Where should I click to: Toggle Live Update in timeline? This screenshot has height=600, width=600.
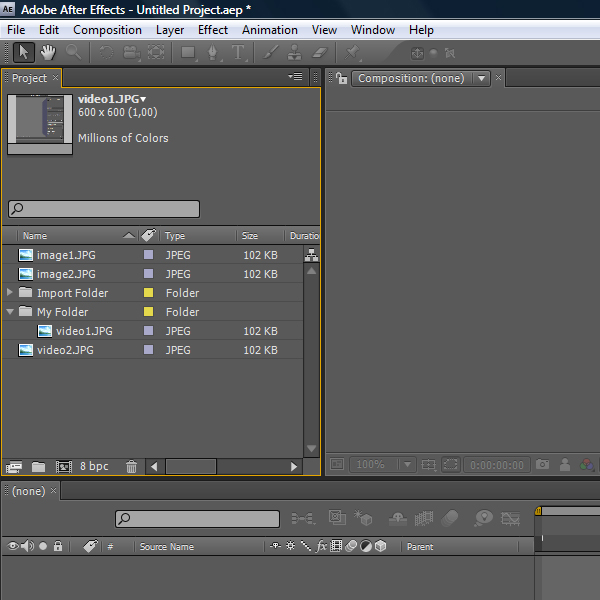pyautogui.click(x=337, y=518)
